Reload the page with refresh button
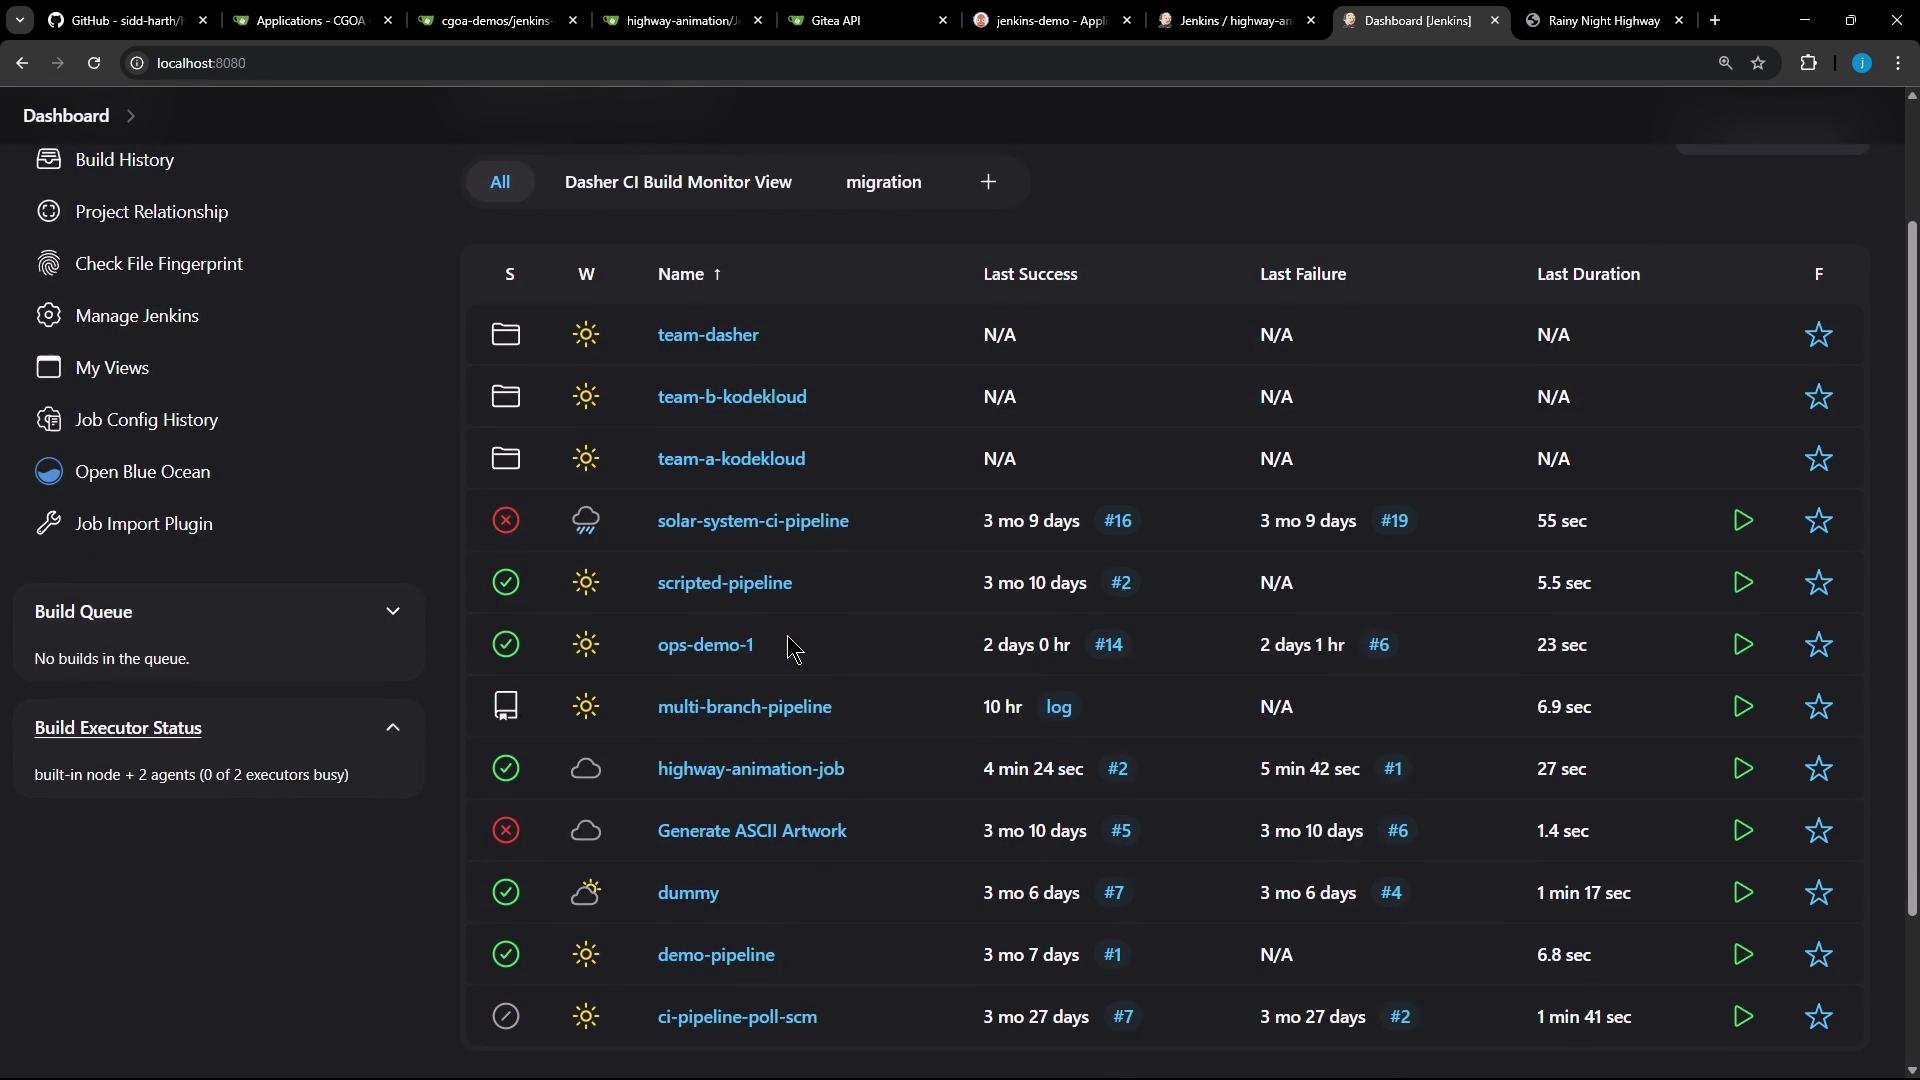 [x=94, y=63]
